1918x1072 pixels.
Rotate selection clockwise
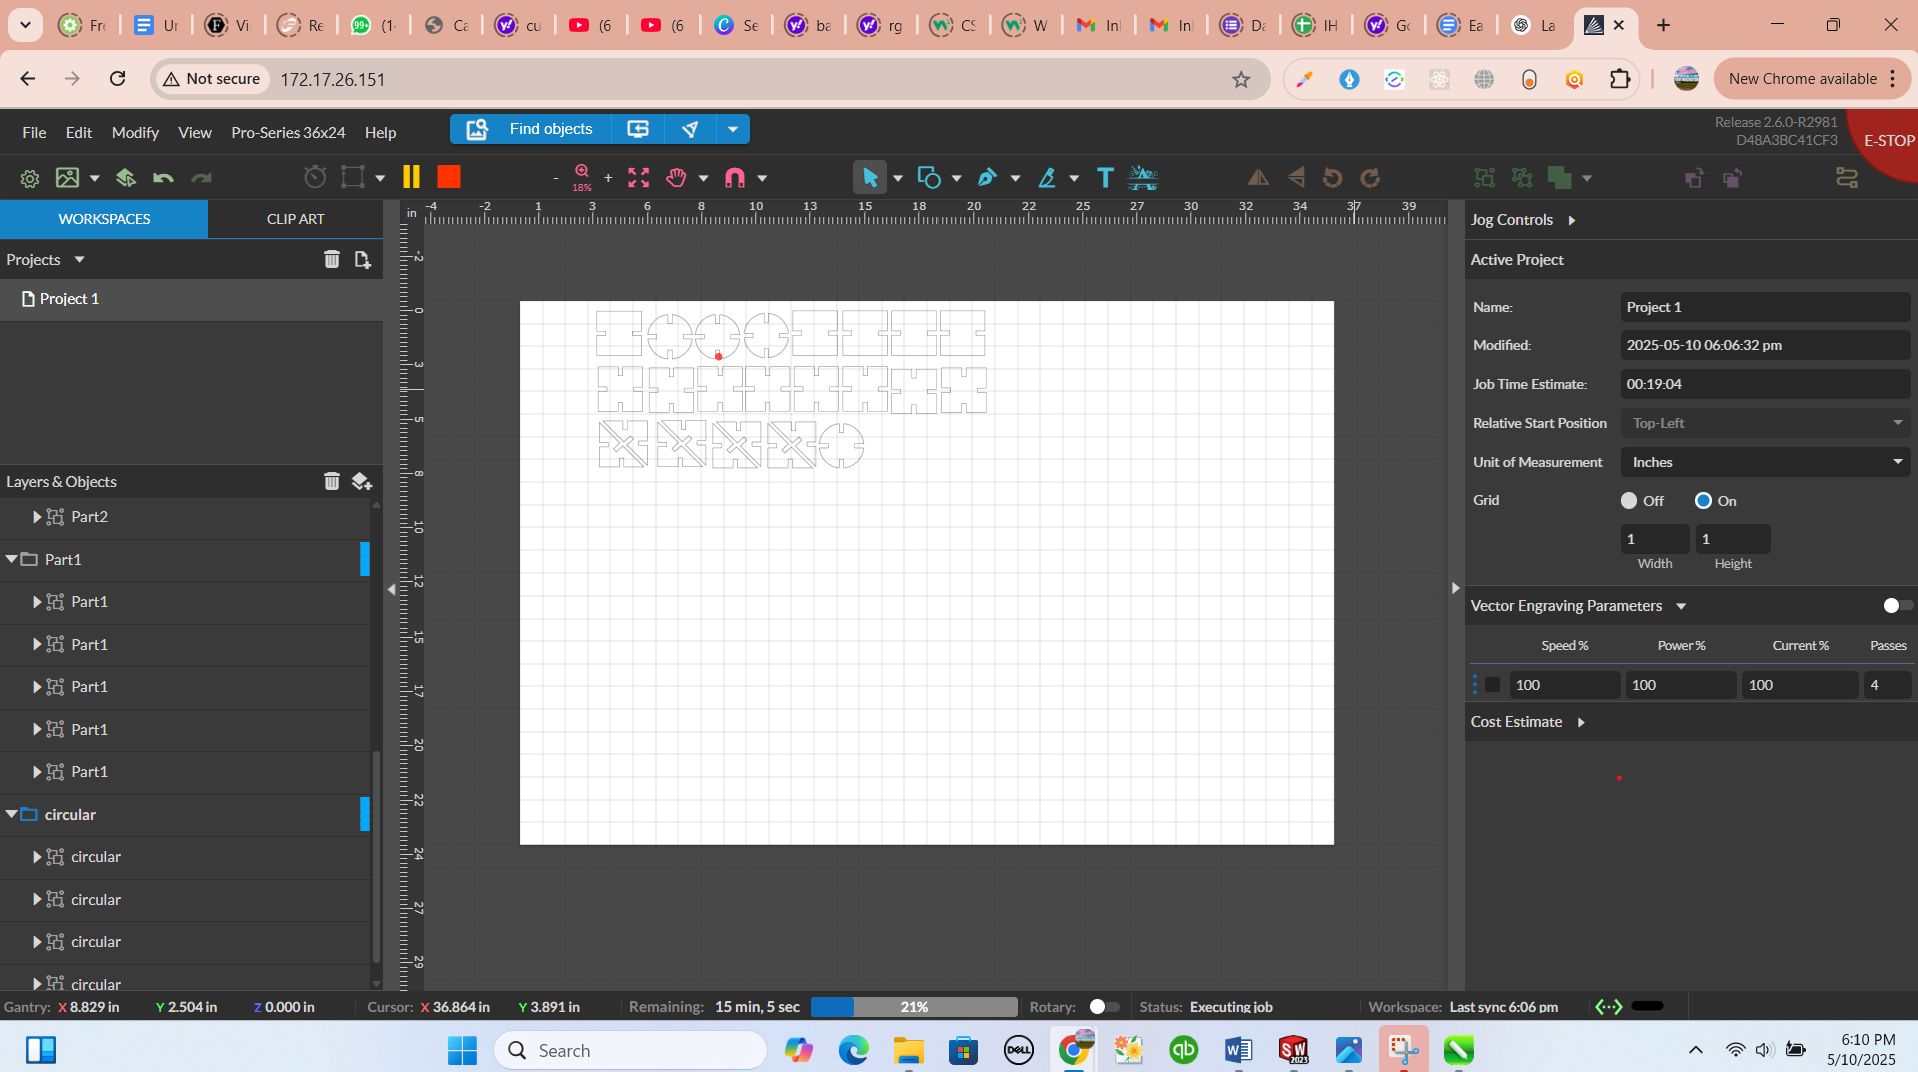pos(1370,178)
